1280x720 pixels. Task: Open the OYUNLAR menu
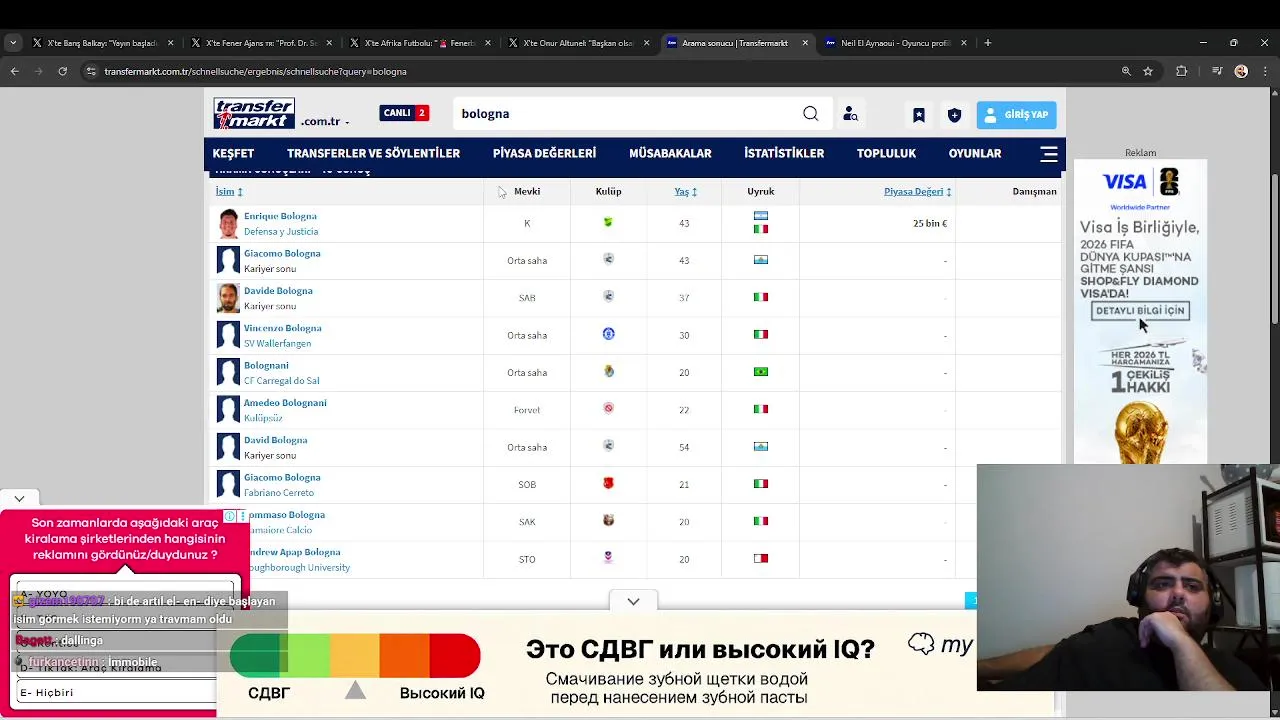[x=975, y=153]
